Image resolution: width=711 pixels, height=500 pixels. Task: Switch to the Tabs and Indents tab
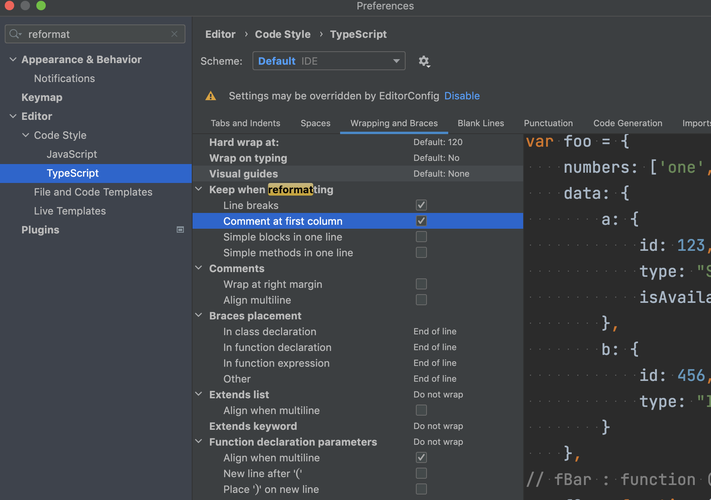tap(245, 123)
